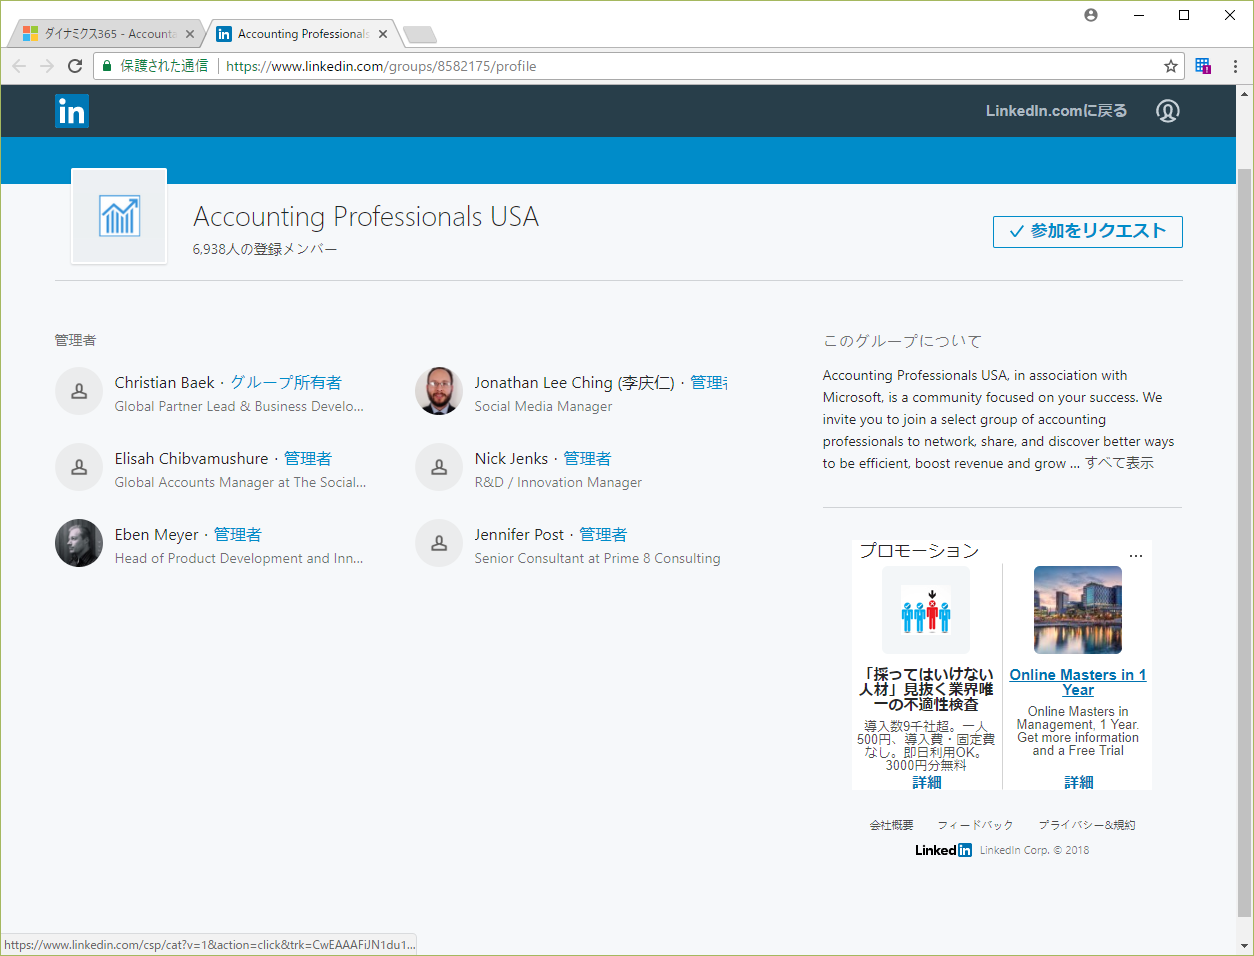Click the Online Masters in 1 Year link

tap(1078, 682)
